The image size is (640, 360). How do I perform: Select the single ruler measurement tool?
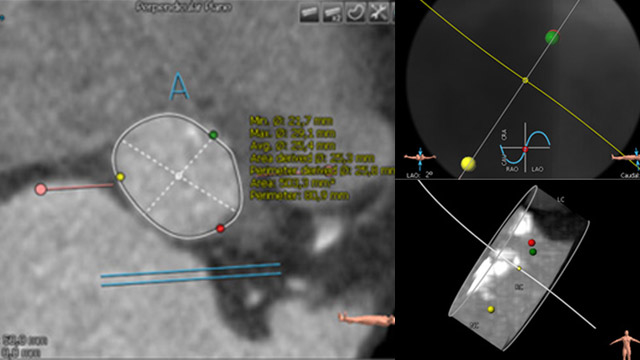[x=309, y=12]
